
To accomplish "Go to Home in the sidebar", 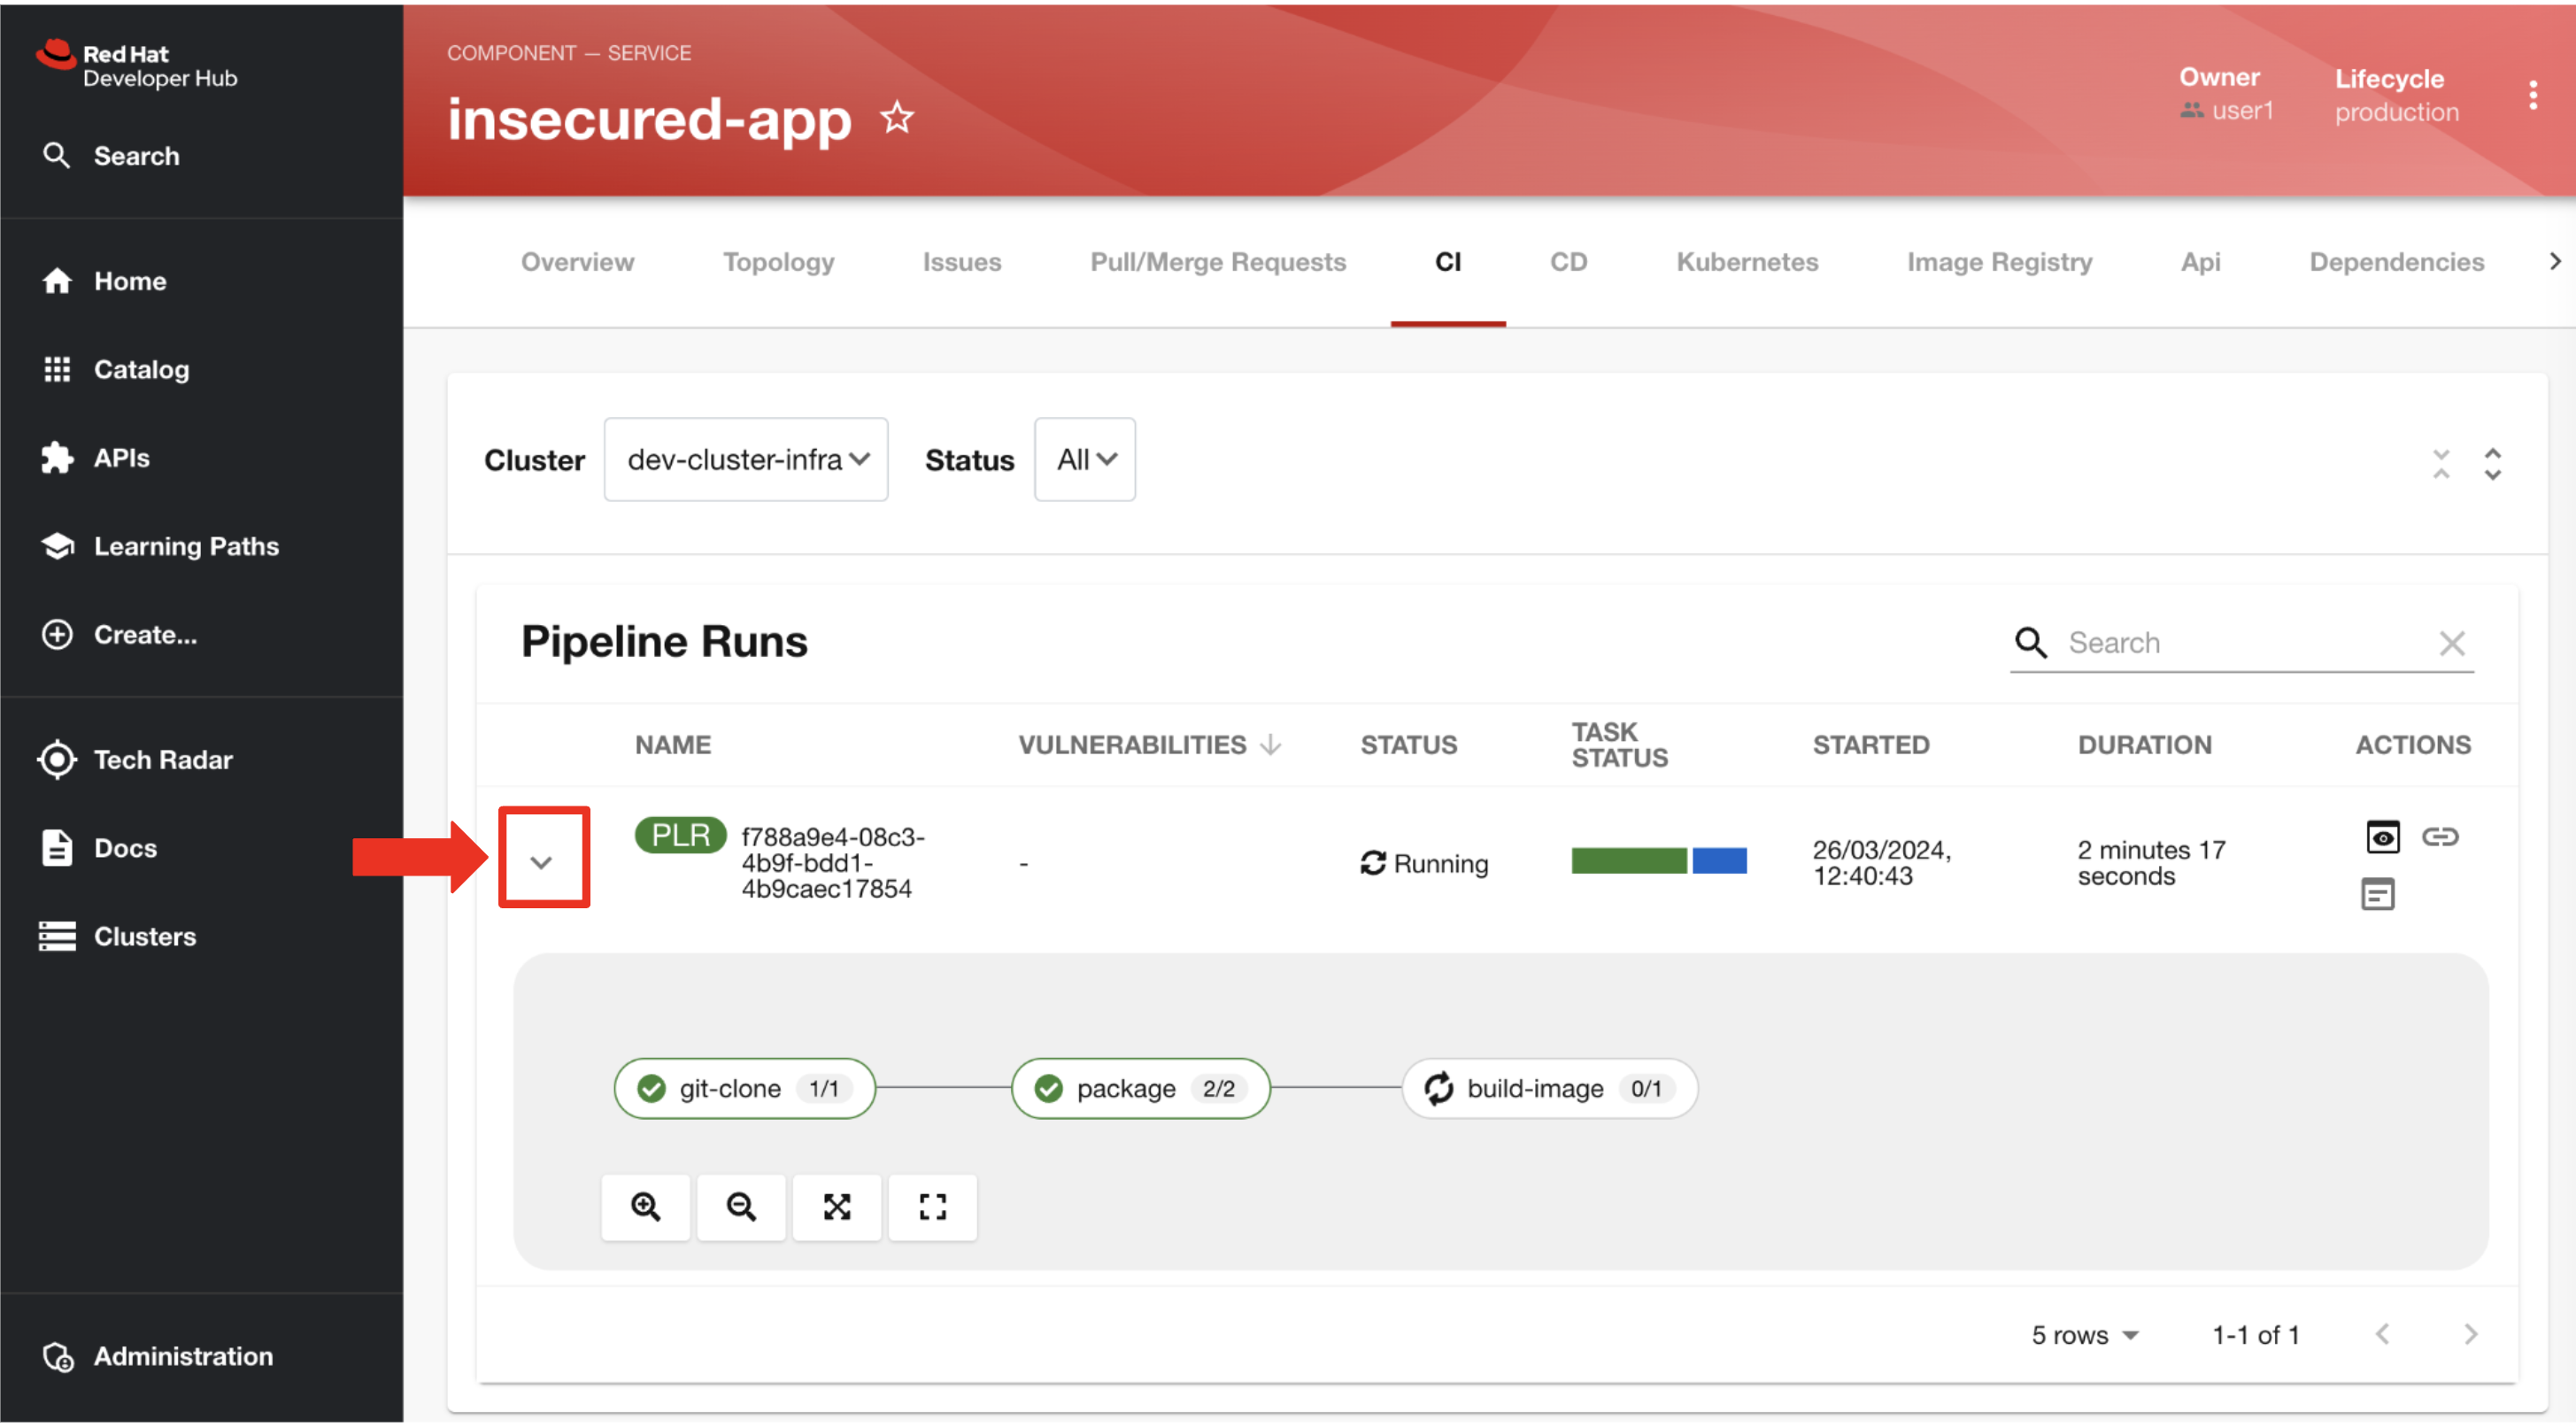I will pos(105,281).
